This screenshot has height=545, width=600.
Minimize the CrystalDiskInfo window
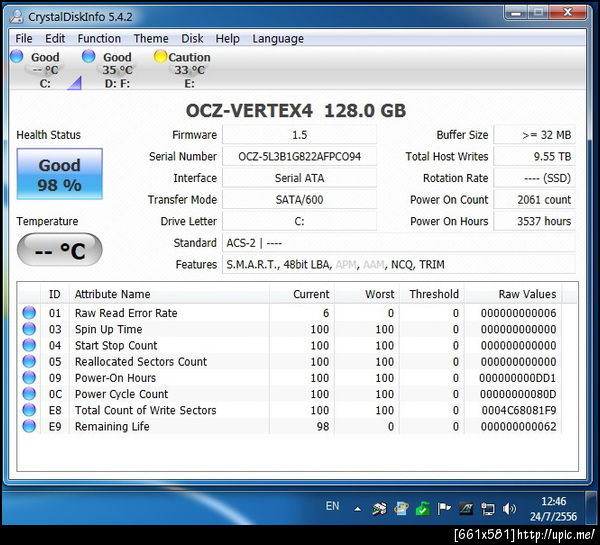tap(516, 13)
